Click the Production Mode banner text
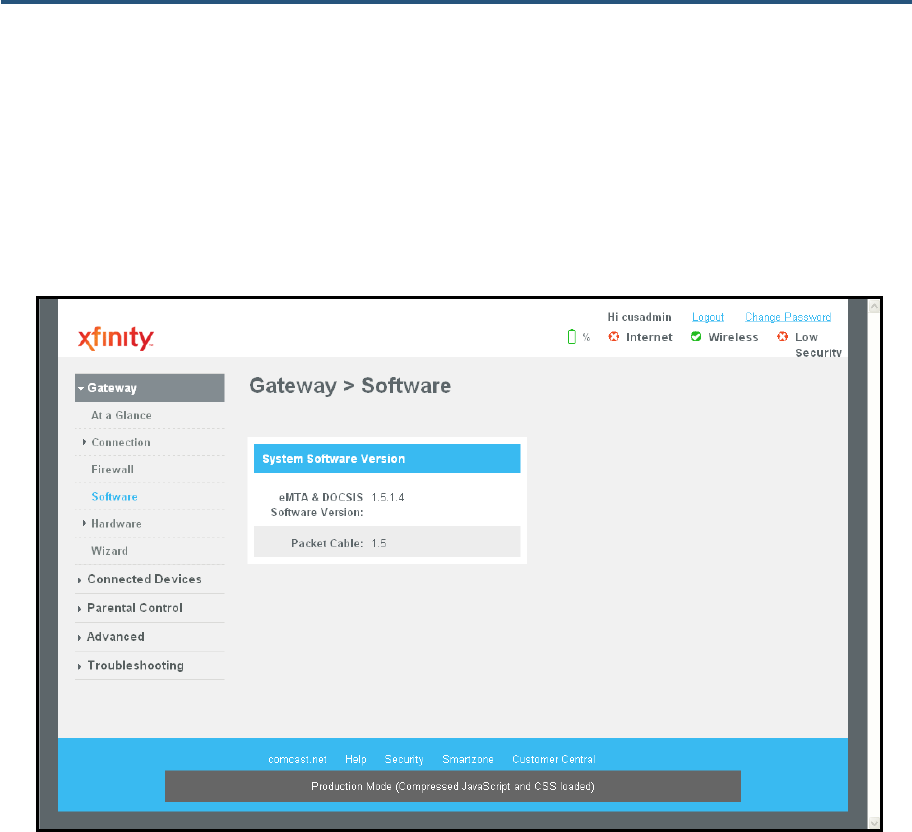This screenshot has width=912, height=832. click(453, 787)
